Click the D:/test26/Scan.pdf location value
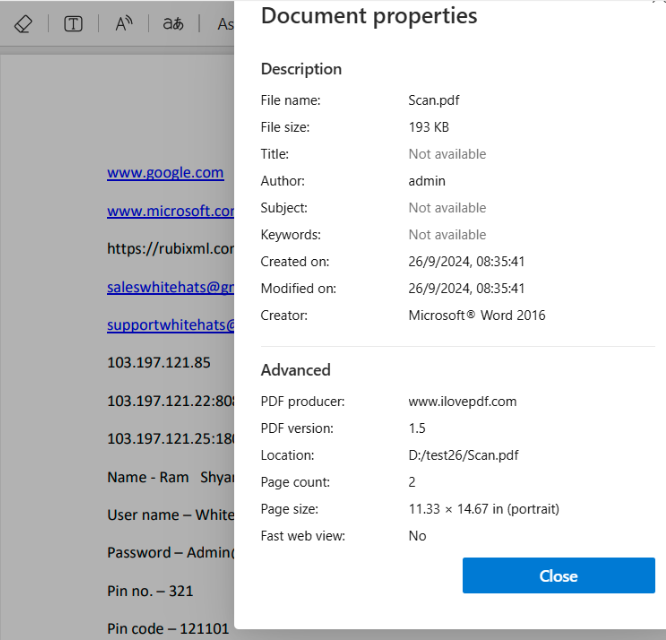 tap(463, 455)
